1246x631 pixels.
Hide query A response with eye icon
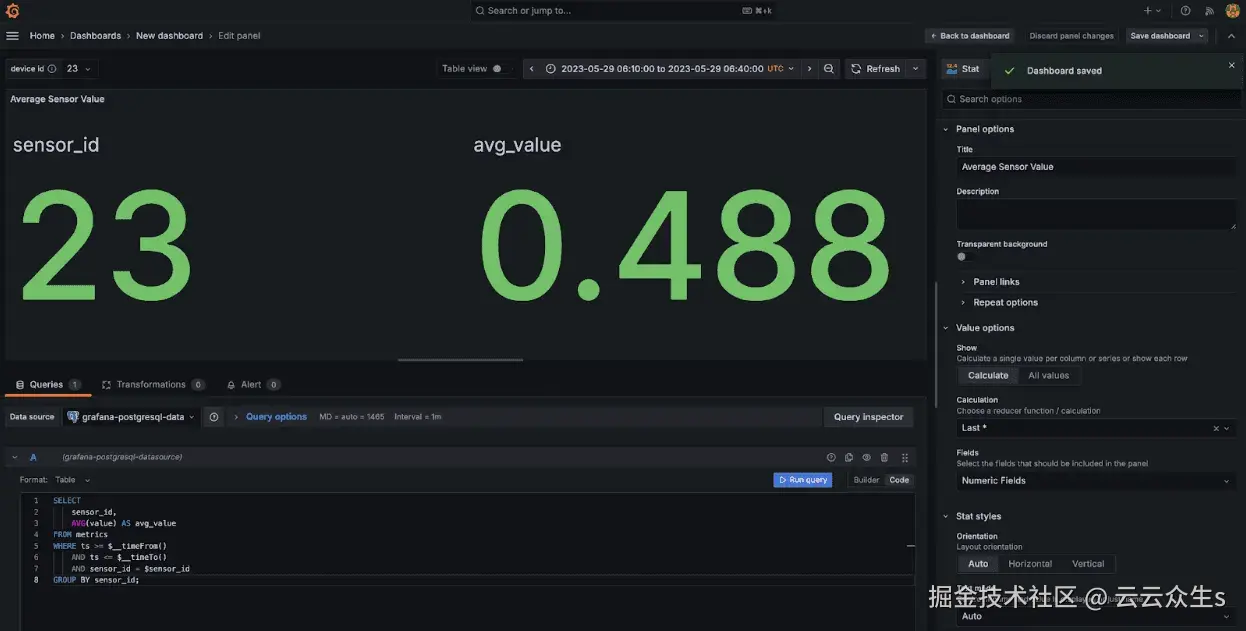(867, 457)
